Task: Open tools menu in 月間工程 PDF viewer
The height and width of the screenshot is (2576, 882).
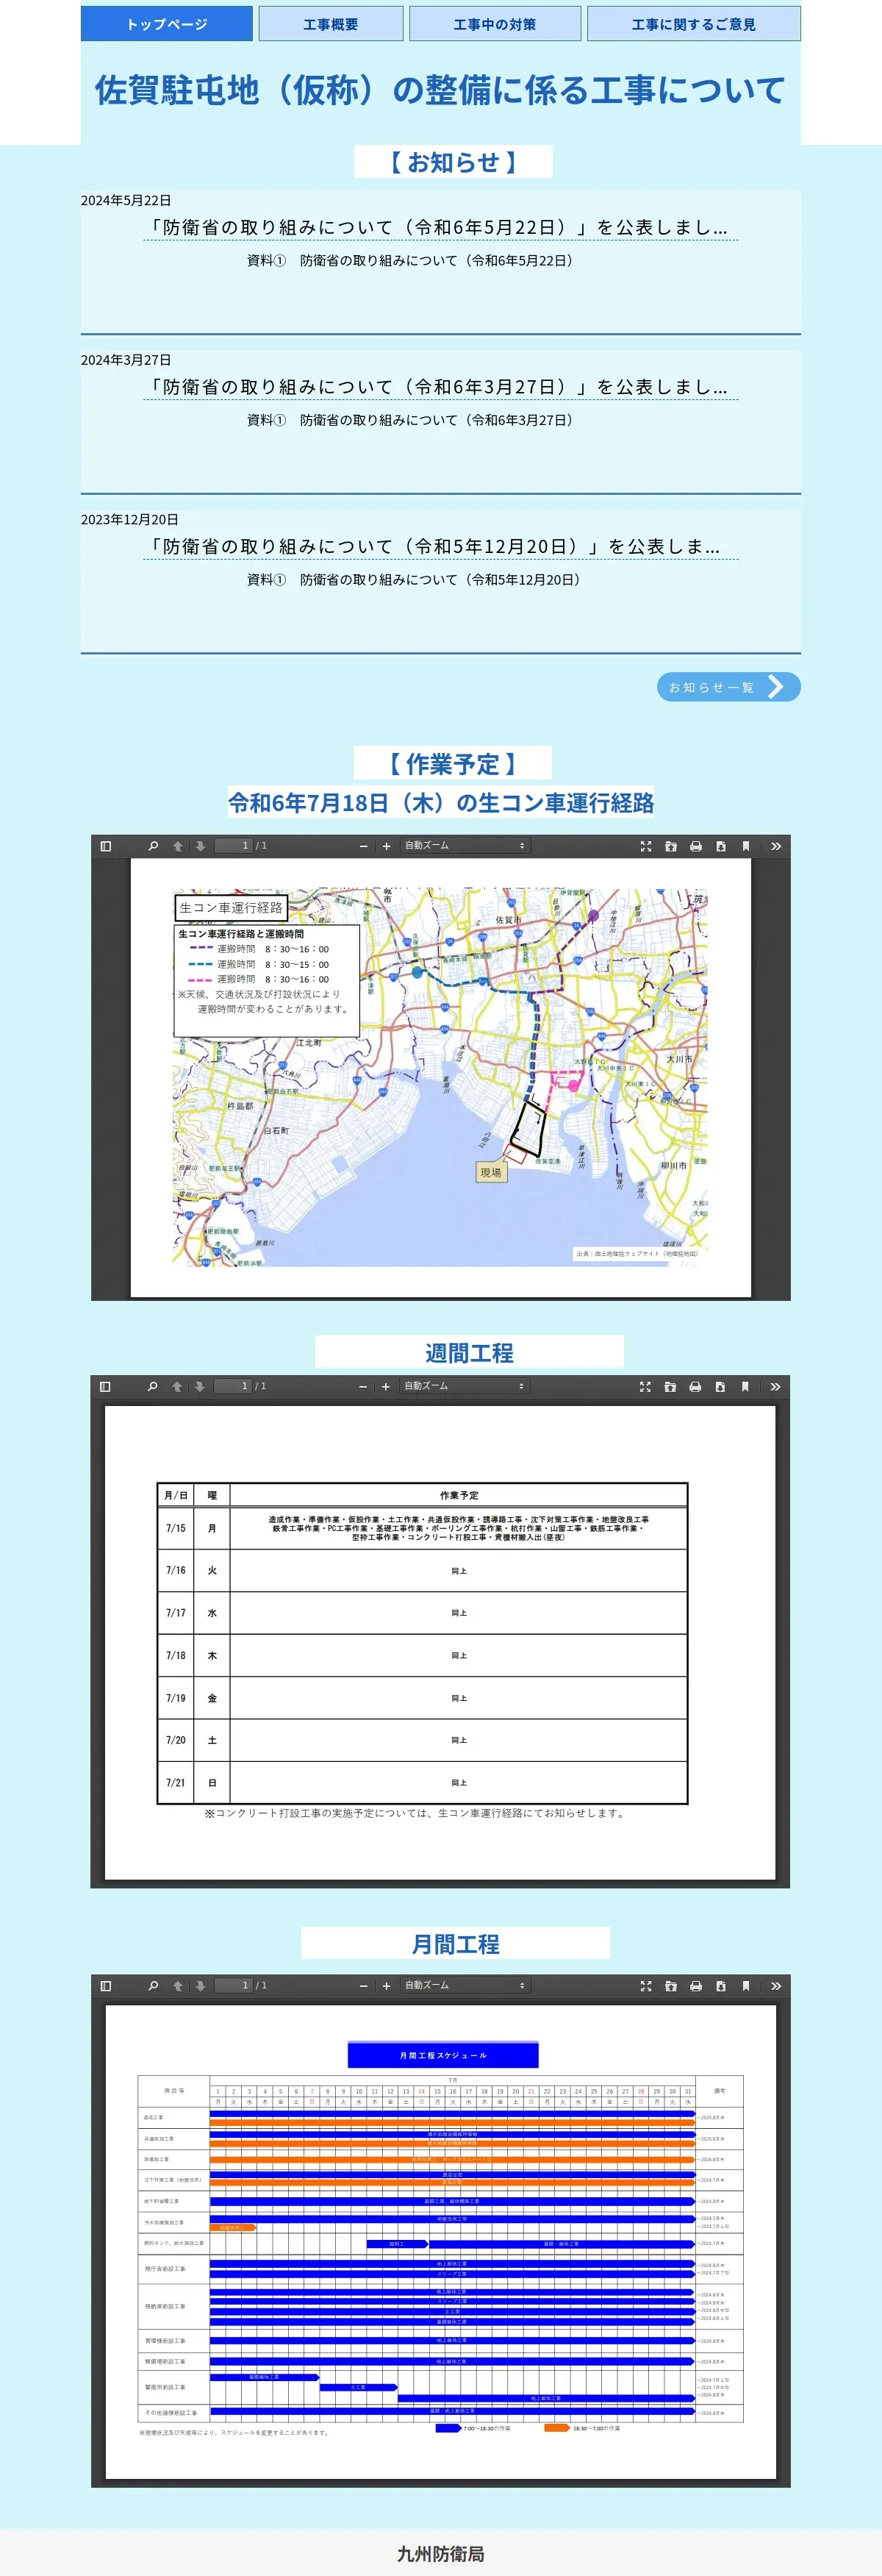Action: 776,1986
